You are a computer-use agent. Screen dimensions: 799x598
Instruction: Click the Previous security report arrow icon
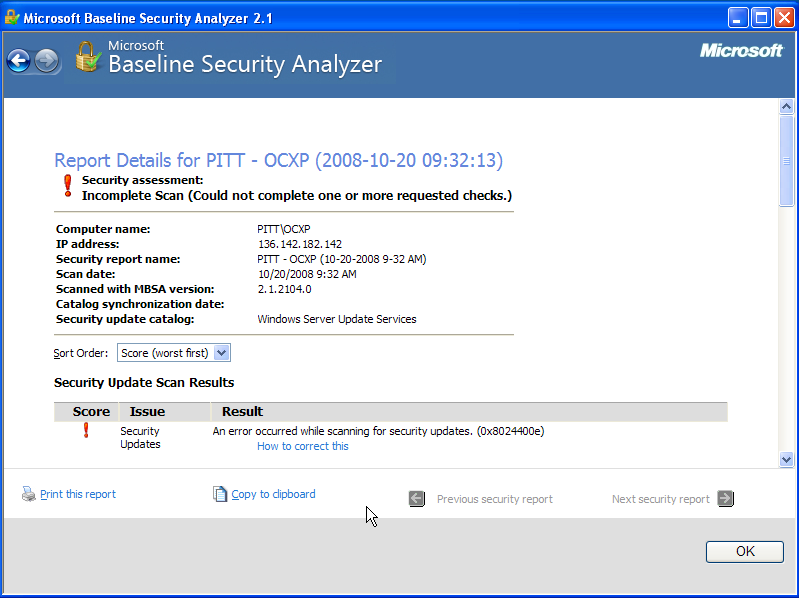[417, 499]
